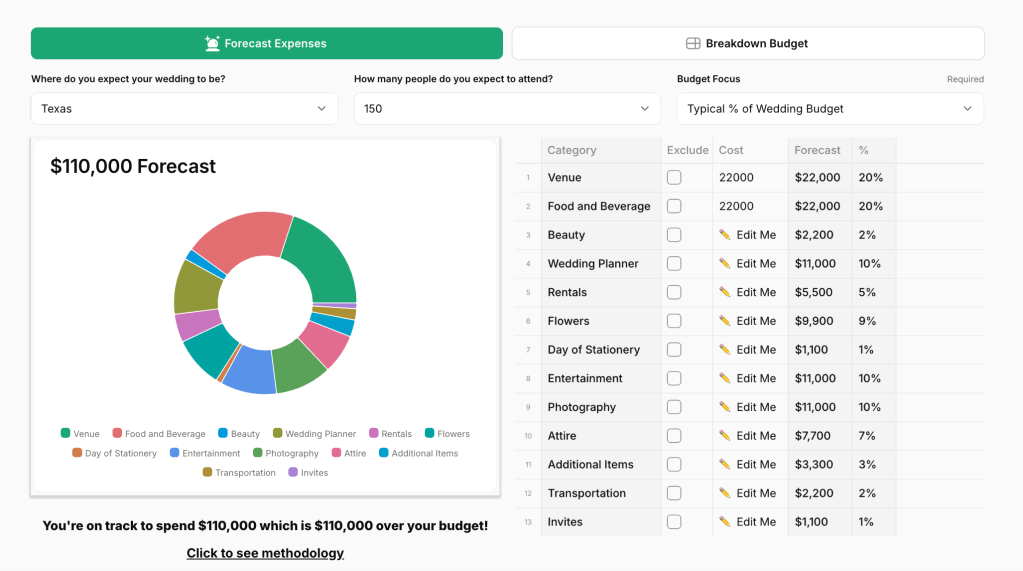Screen dimensions: 1023x571
Task: Click the pencil icon in Invites row
Action: (x=725, y=522)
